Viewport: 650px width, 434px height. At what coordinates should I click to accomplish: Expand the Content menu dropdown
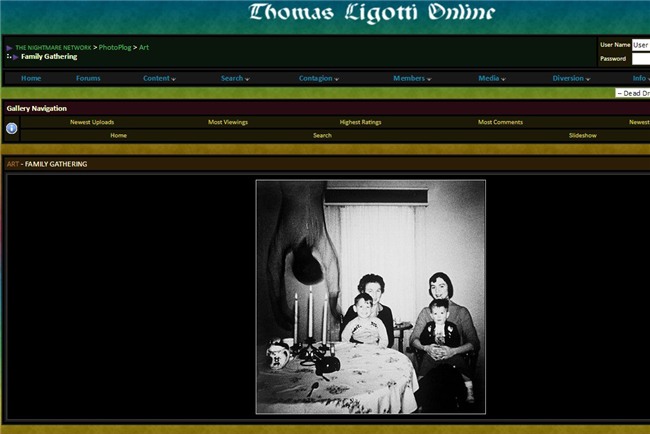pos(159,78)
